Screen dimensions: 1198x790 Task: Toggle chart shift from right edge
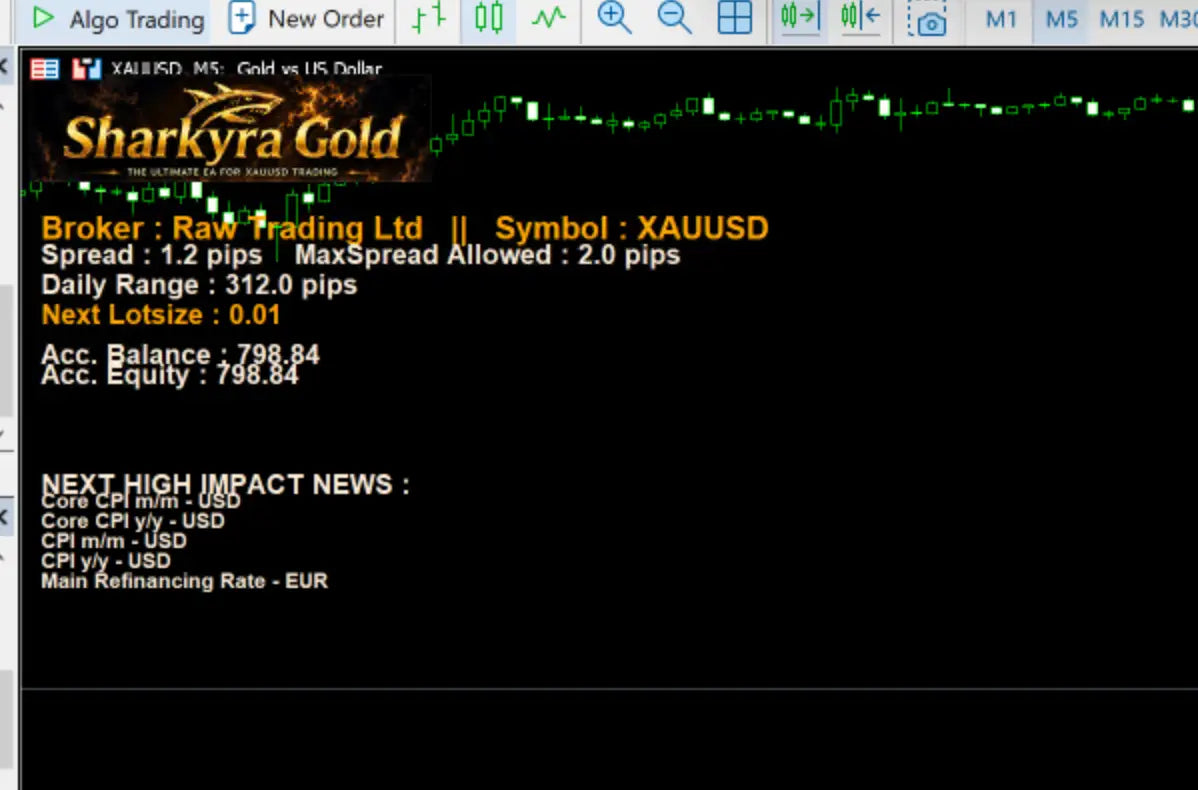860,18
